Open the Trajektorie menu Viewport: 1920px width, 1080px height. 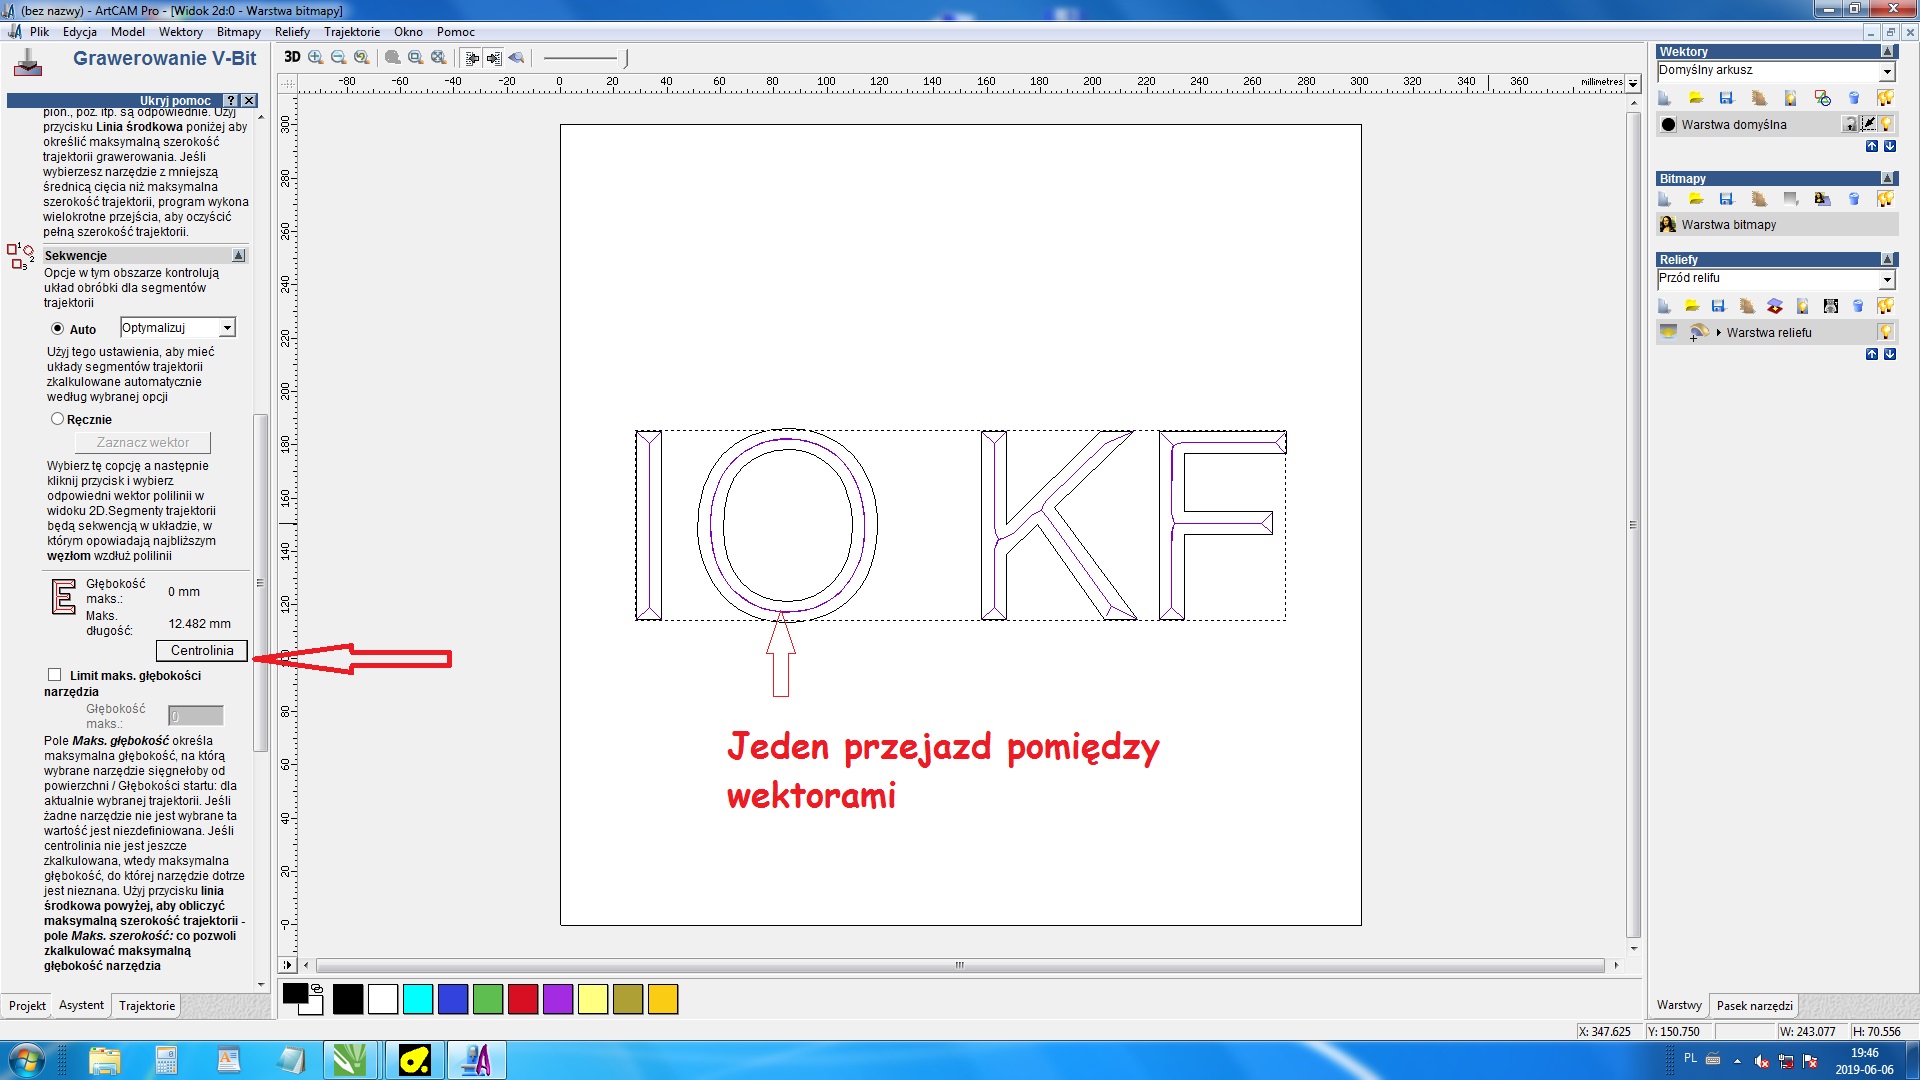point(352,32)
